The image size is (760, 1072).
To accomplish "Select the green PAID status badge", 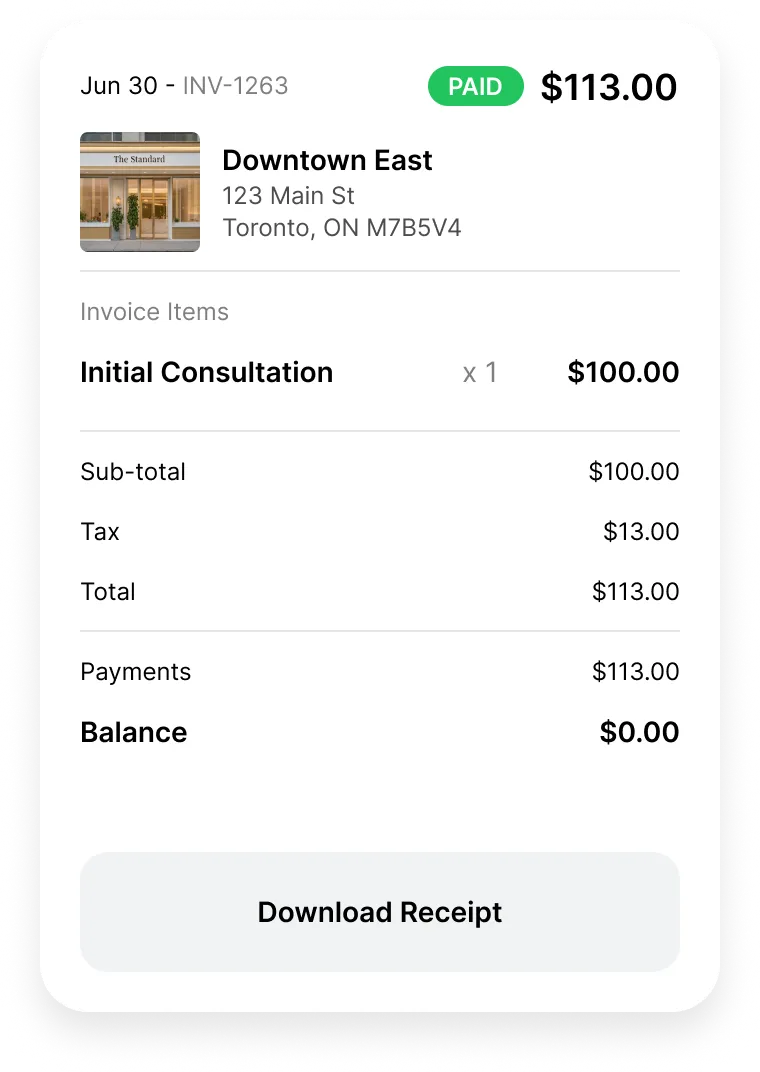I will [475, 86].
